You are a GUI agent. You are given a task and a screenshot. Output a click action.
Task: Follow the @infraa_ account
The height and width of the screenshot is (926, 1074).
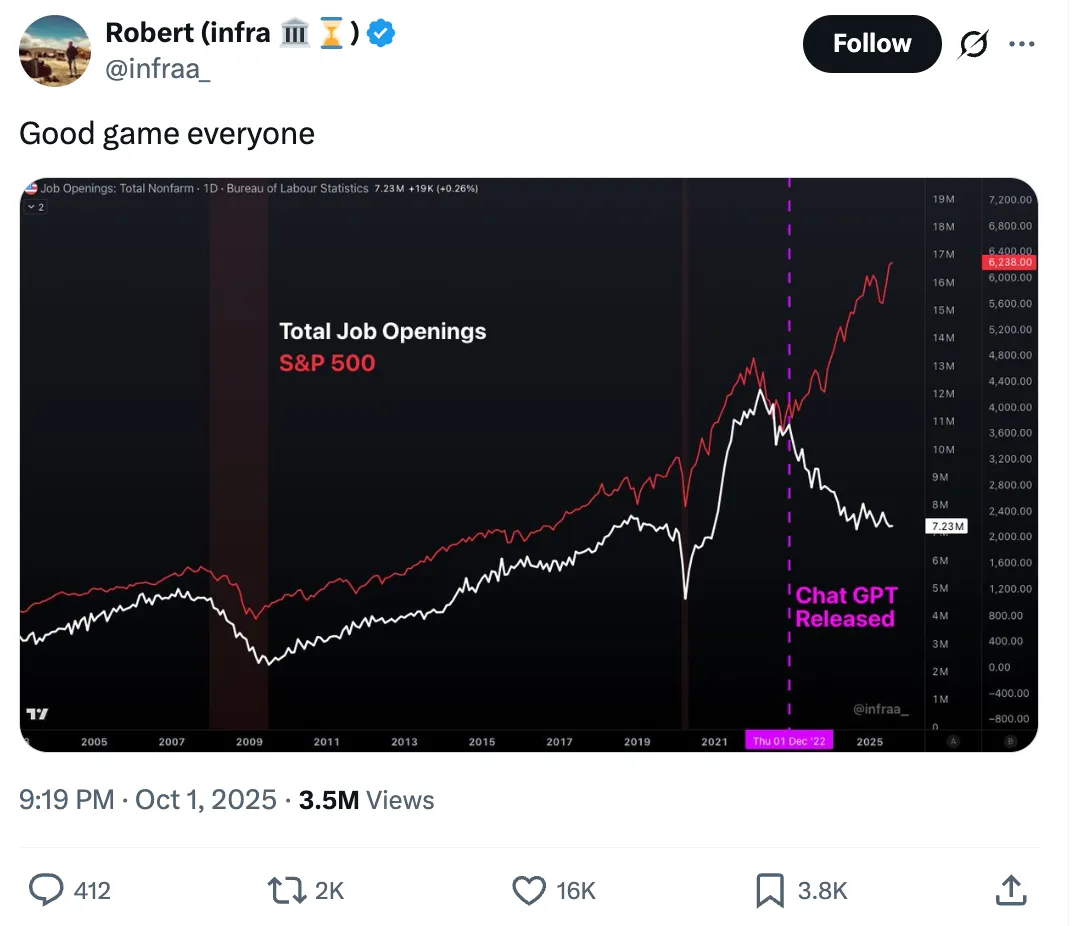tap(871, 44)
